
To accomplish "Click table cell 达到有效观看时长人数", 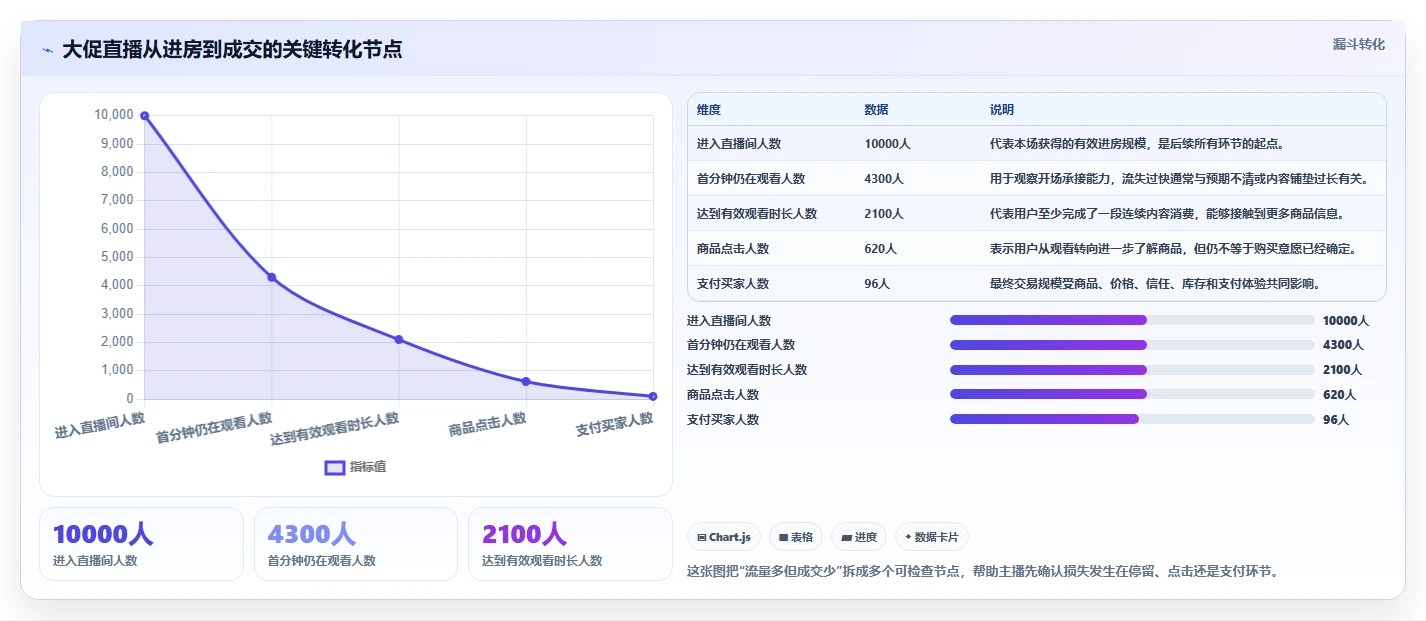I will click(x=757, y=214).
